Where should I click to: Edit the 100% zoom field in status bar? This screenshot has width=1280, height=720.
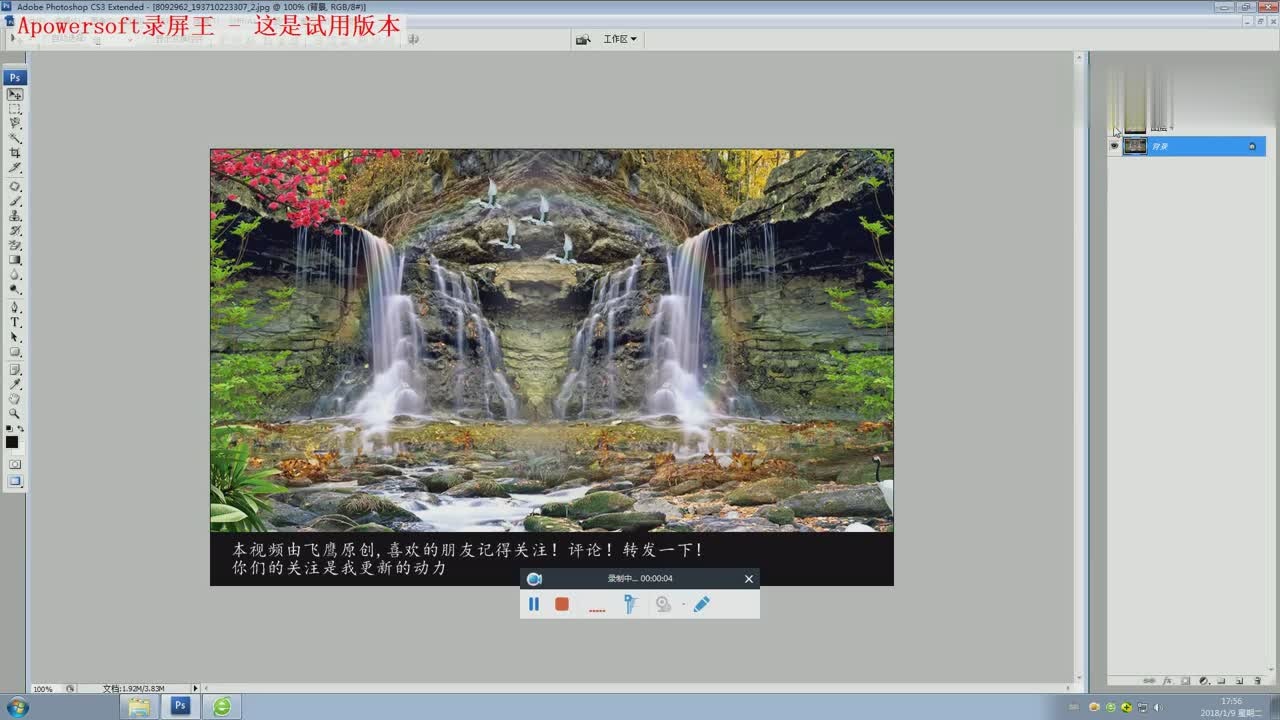click(x=44, y=689)
